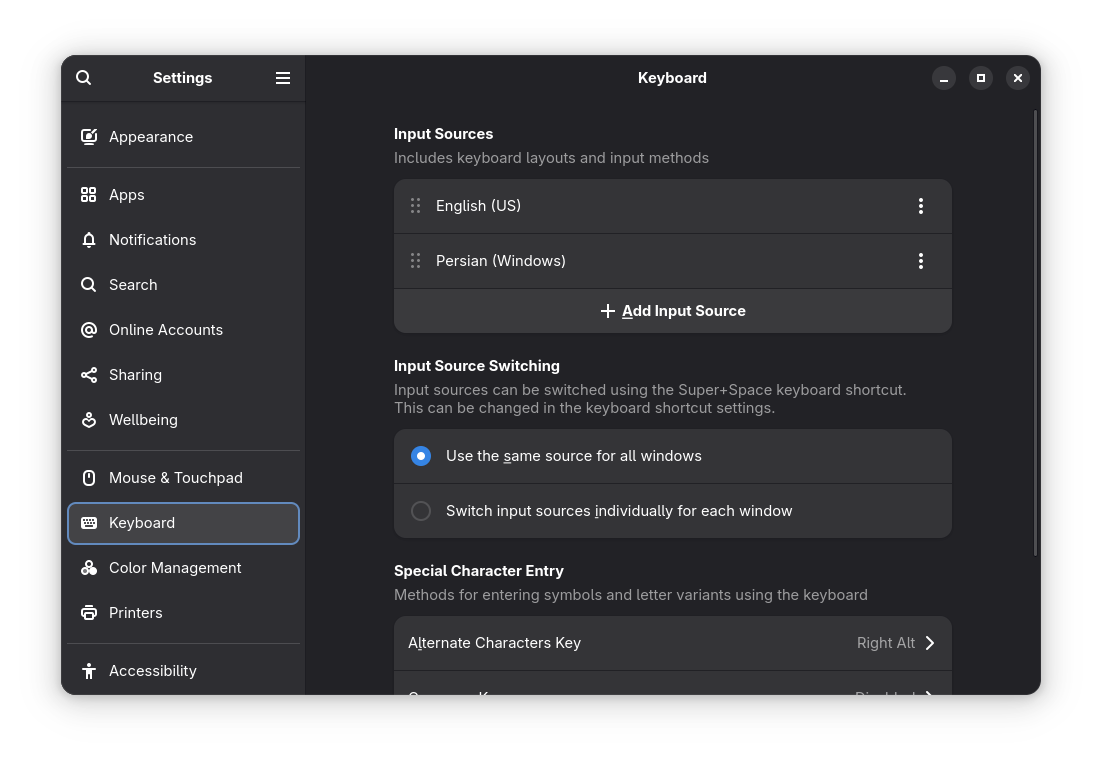Click the Printers icon in sidebar
Viewport: 1102px width, 762px height.
(x=89, y=613)
